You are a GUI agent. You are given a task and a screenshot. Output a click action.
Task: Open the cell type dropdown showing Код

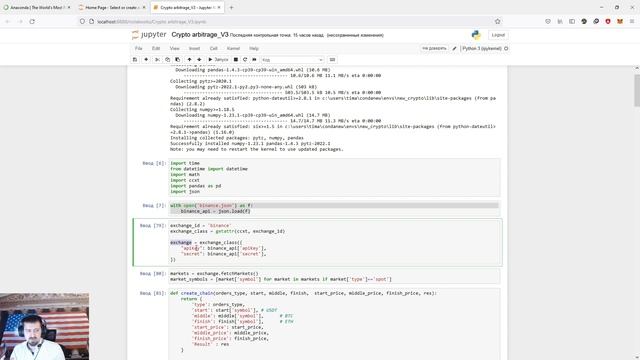(292, 60)
